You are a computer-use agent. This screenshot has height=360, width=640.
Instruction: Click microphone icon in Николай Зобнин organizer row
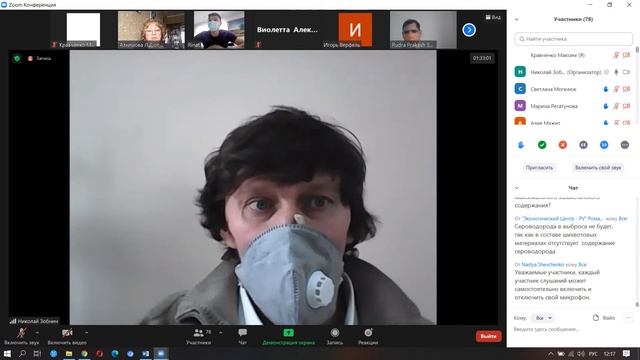coord(616,72)
